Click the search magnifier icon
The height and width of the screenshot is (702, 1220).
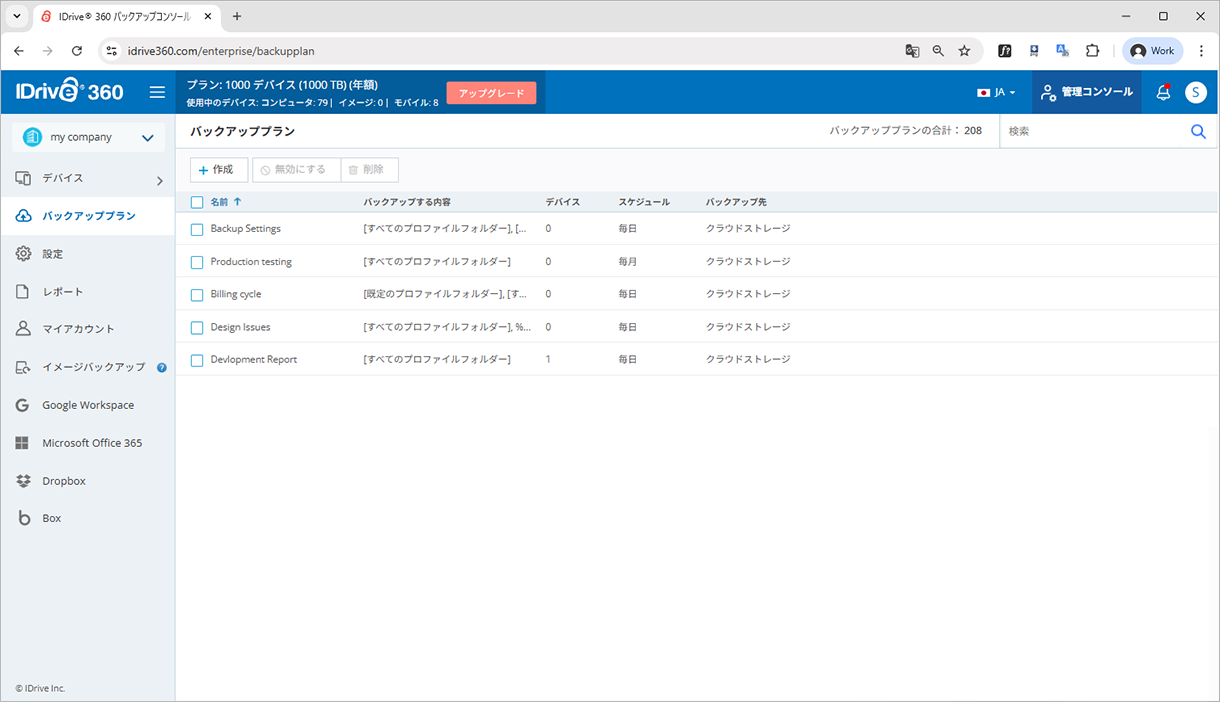(x=1198, y=130)
